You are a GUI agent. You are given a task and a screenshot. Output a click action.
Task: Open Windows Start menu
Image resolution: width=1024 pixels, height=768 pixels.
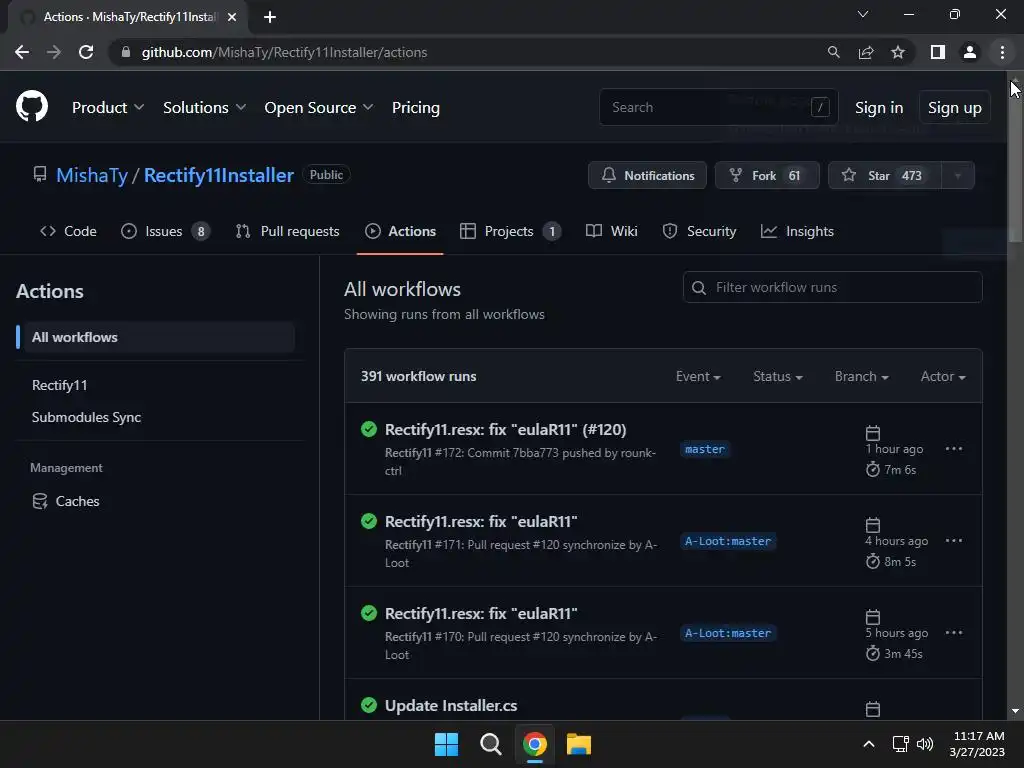pos(447,744)
